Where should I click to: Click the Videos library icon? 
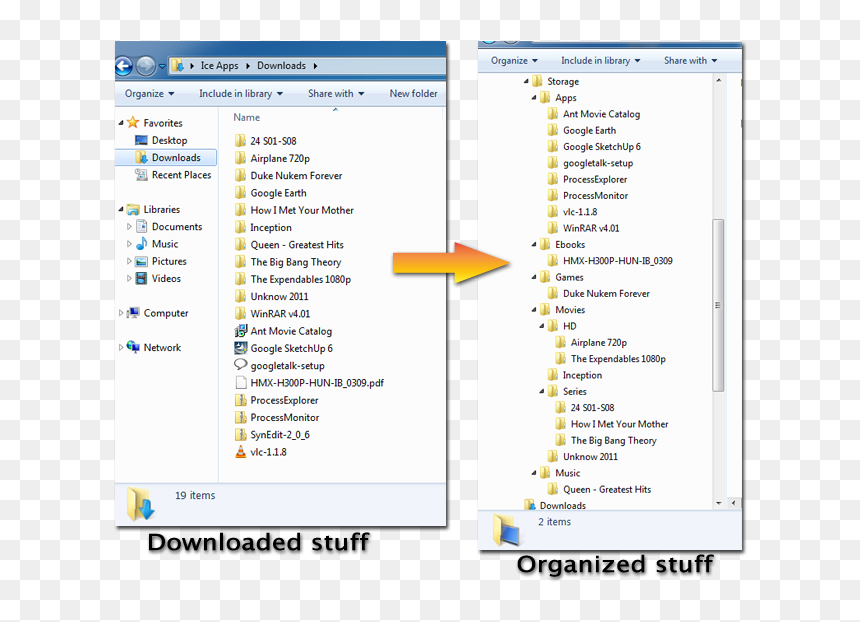[x=141, y=278]
